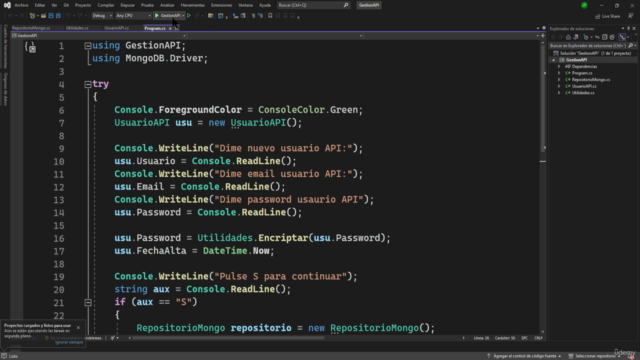Open the Debug configuration dropdown

tap(102, 16)
